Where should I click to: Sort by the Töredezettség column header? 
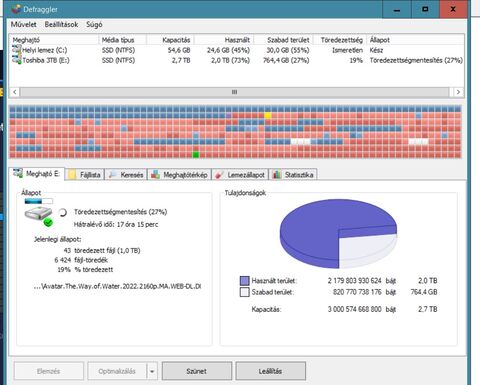pyautogui.click(x=339, y=40)
